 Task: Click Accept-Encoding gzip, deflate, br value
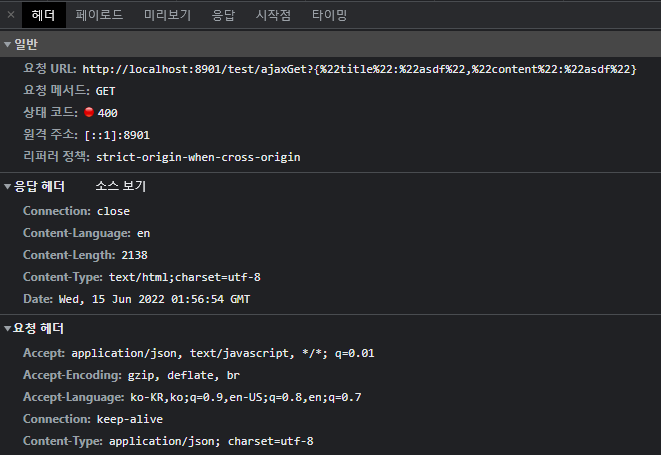click(184, 375)
